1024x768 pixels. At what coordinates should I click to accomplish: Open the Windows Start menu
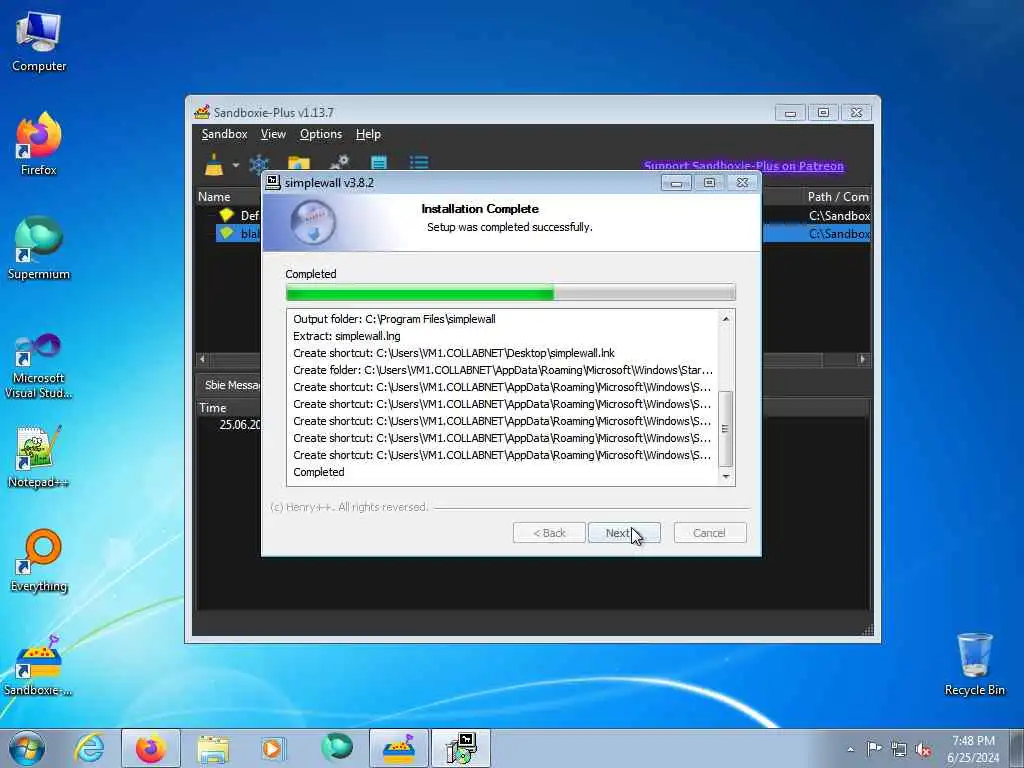point(27,748)
